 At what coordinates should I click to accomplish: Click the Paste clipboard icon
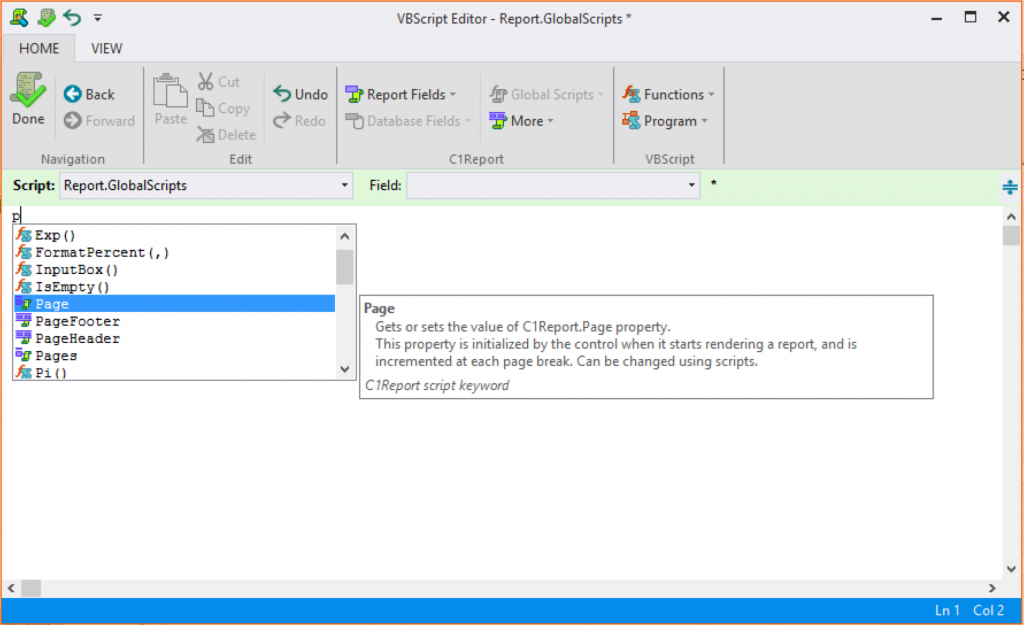(x=170, y=91)
